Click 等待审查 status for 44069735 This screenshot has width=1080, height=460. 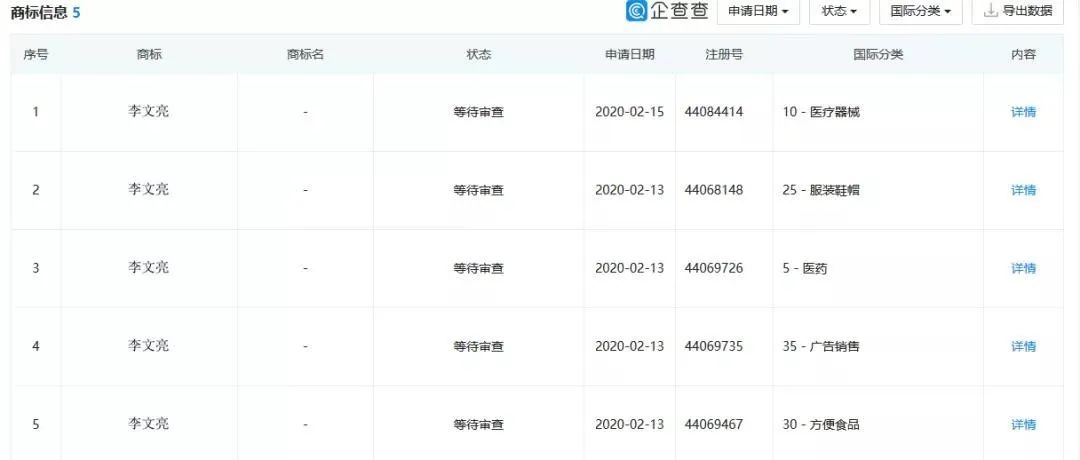479,346
